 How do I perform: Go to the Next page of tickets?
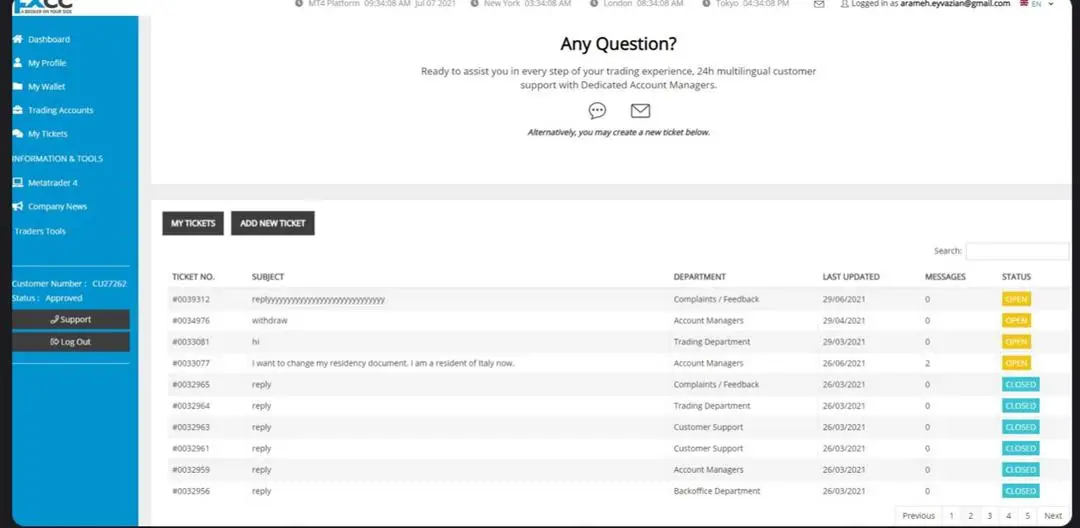1053,516
